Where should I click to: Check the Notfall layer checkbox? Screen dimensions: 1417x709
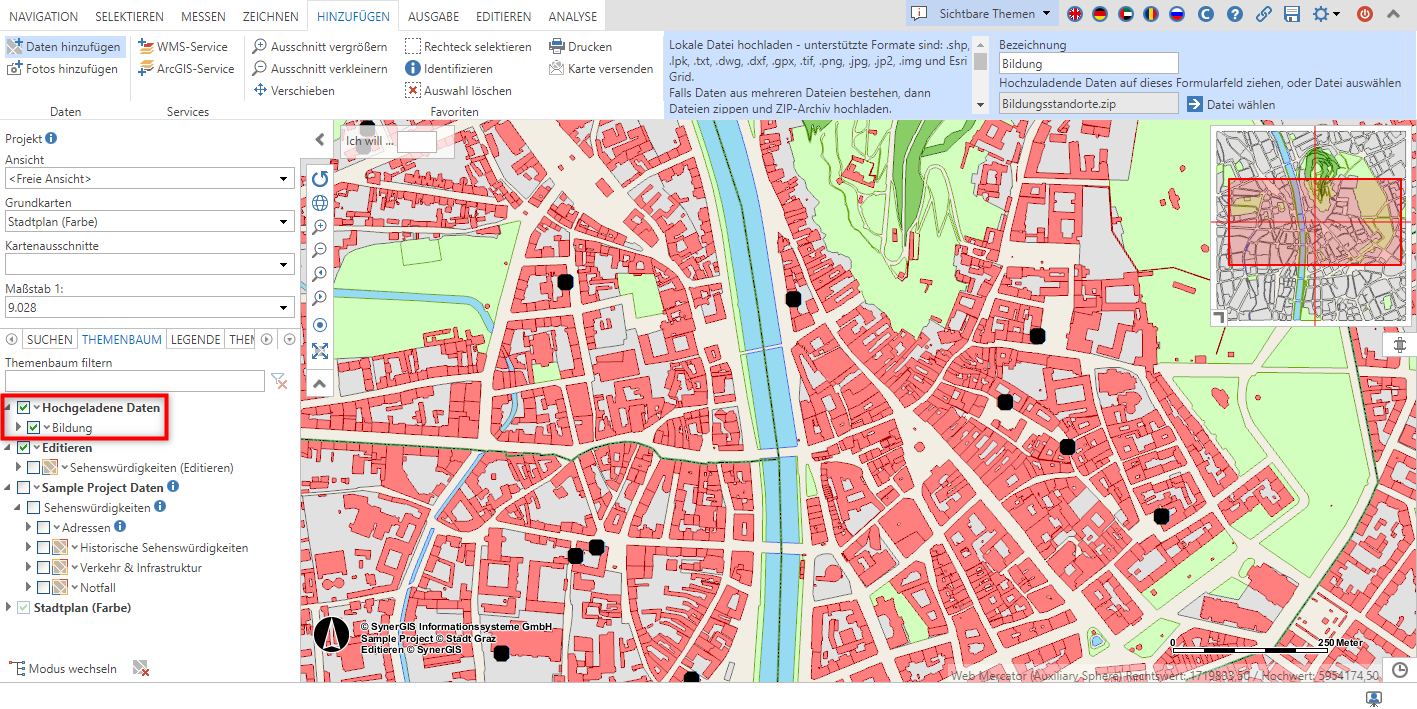pos(44,588)
